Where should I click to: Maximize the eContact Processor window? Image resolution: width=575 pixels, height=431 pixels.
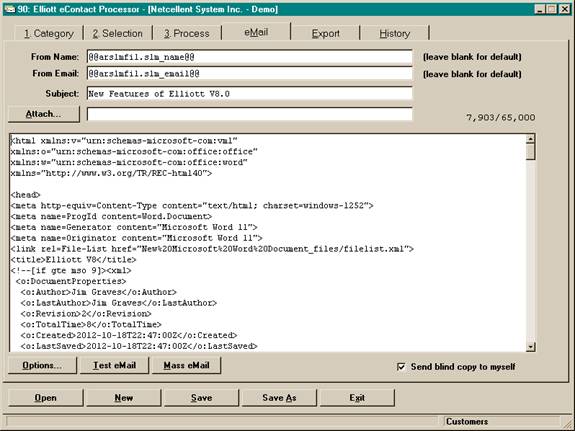click(x=552, y=9)
